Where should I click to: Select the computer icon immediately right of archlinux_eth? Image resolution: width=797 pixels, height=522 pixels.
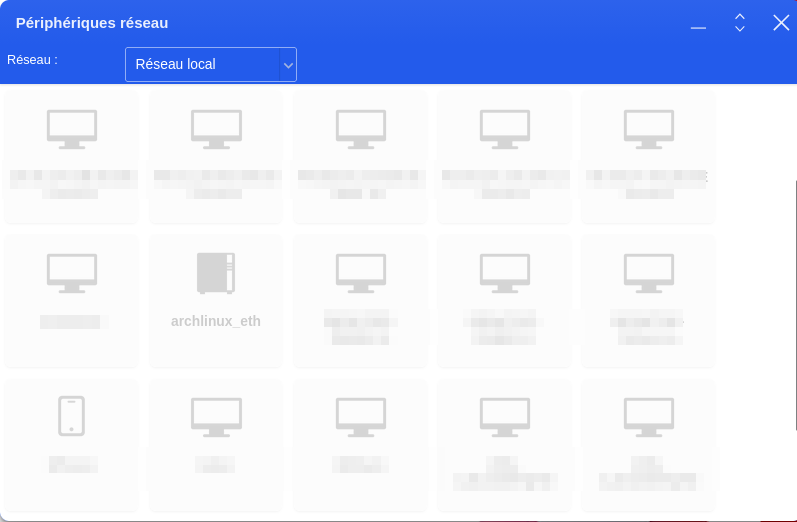pyautogui.click(x=360, y=273)
